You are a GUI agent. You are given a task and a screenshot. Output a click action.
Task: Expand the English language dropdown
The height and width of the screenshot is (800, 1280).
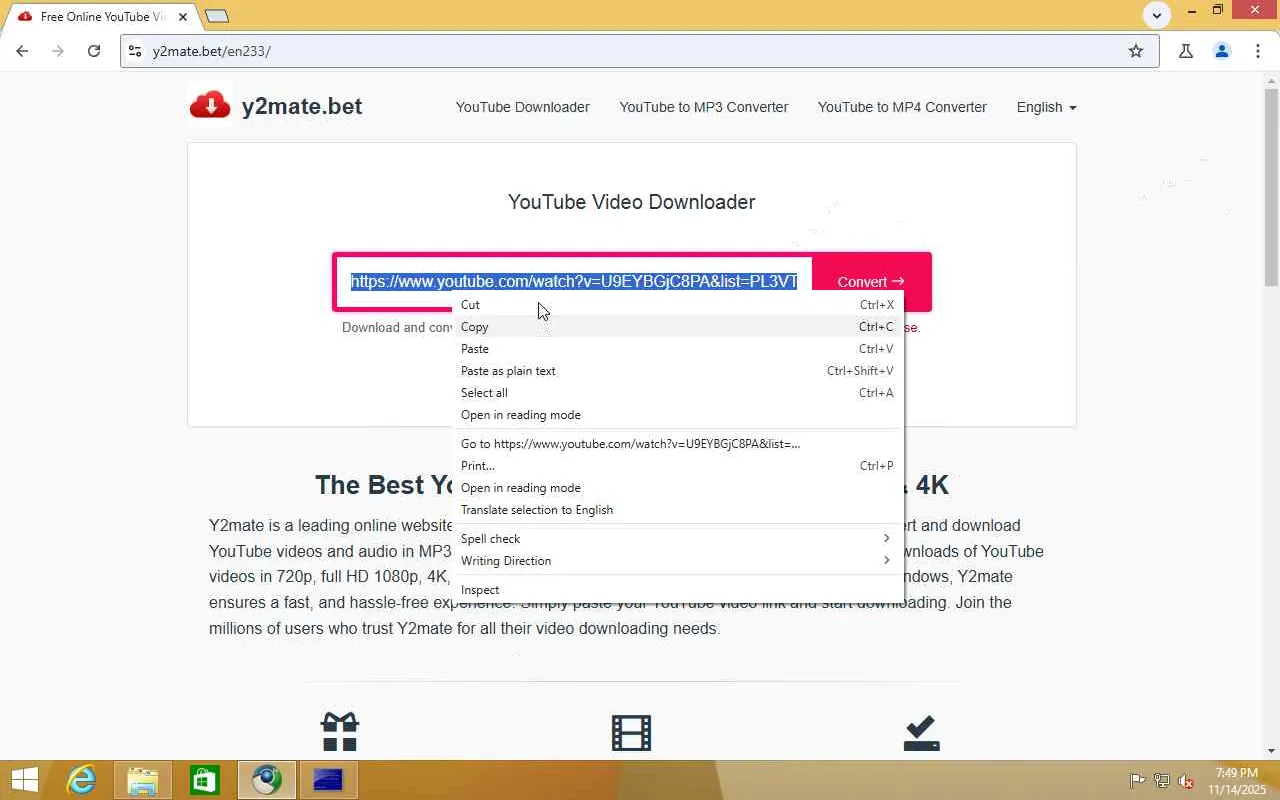tap(1046, 107)
